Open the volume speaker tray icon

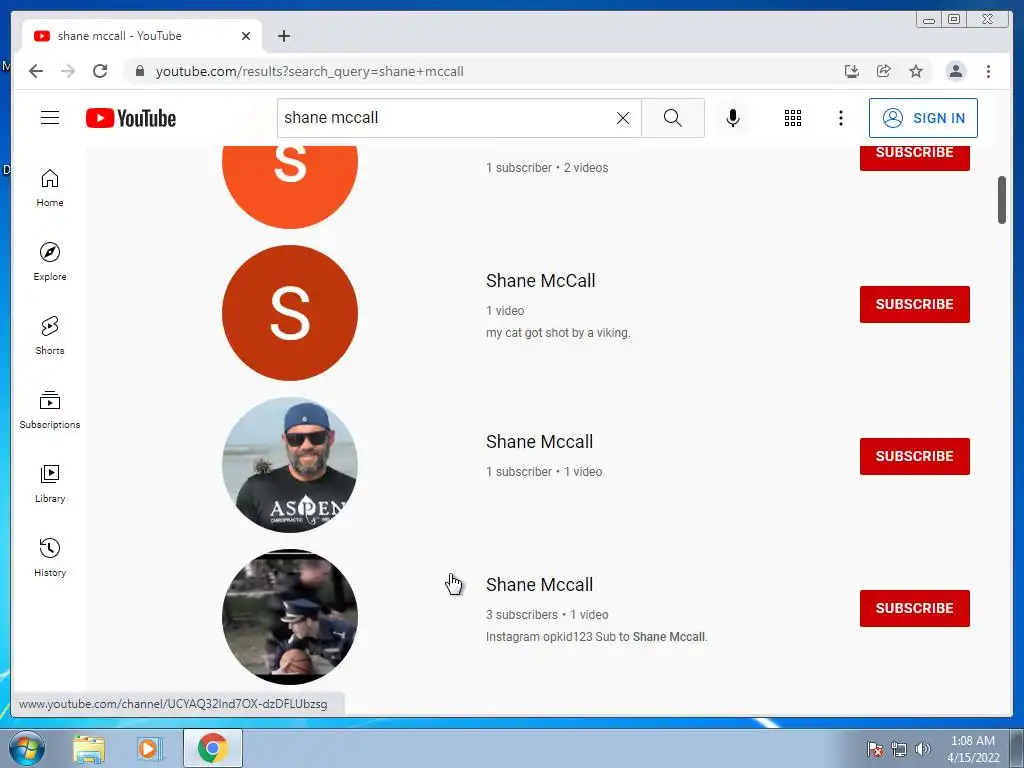(923, 749)
